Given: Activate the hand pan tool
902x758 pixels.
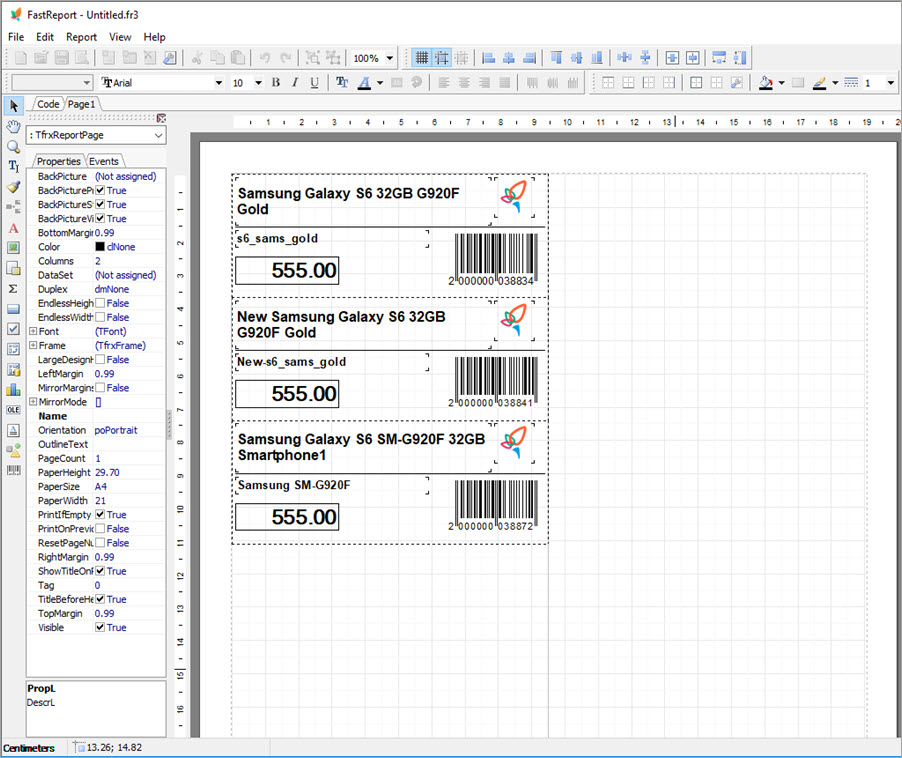Looking at the screenshot, I should [14, 127].
